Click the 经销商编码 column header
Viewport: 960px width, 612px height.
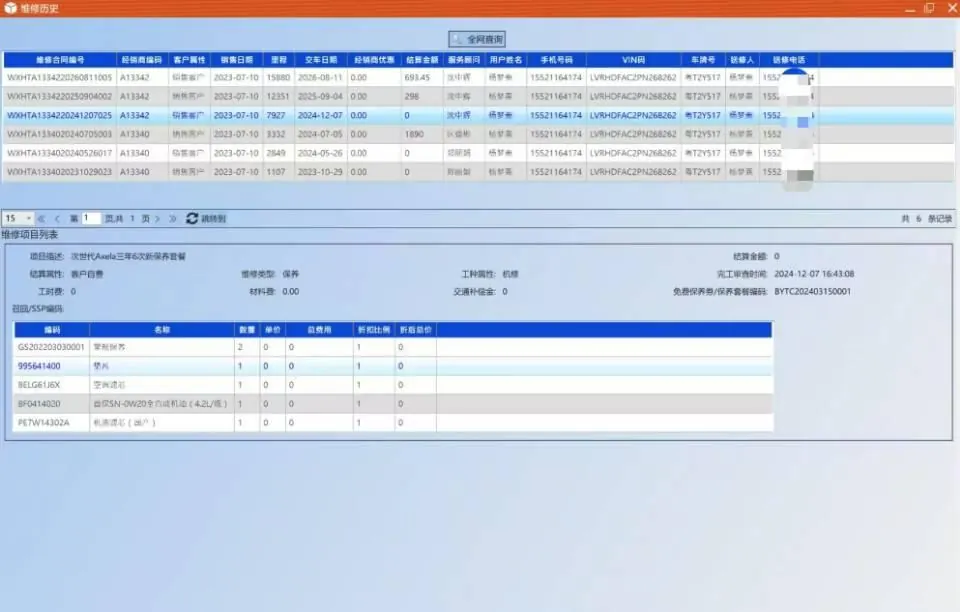pos(141,60)
